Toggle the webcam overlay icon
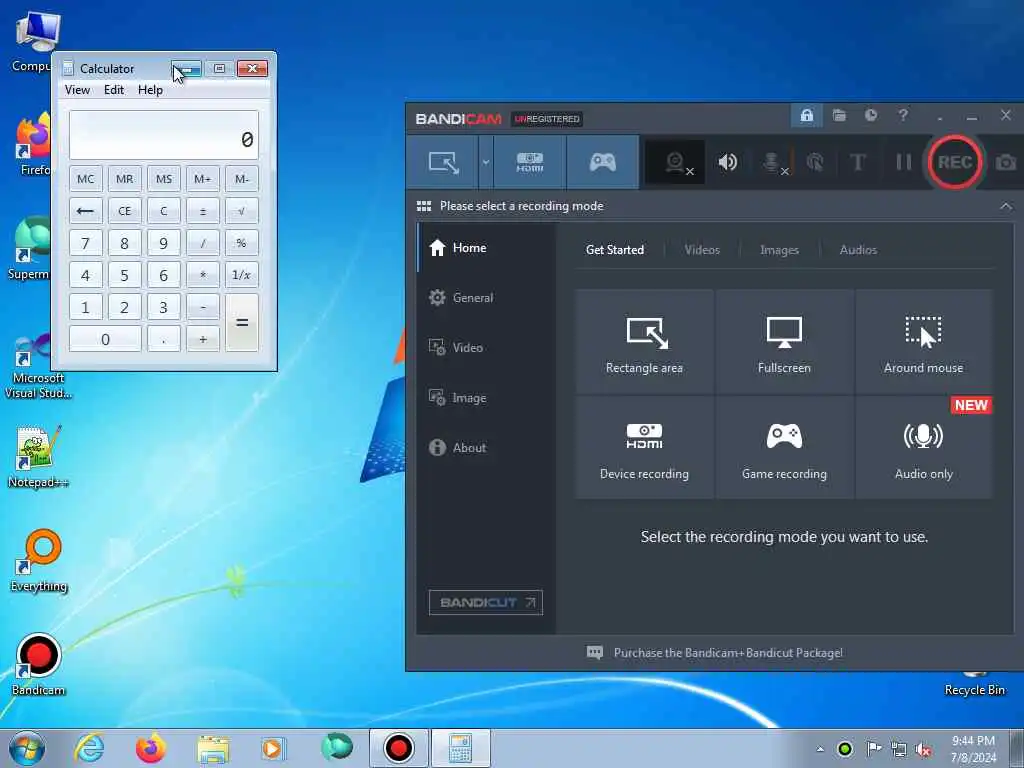Viewport: 1024px width, 768px height. pos(676,162)
